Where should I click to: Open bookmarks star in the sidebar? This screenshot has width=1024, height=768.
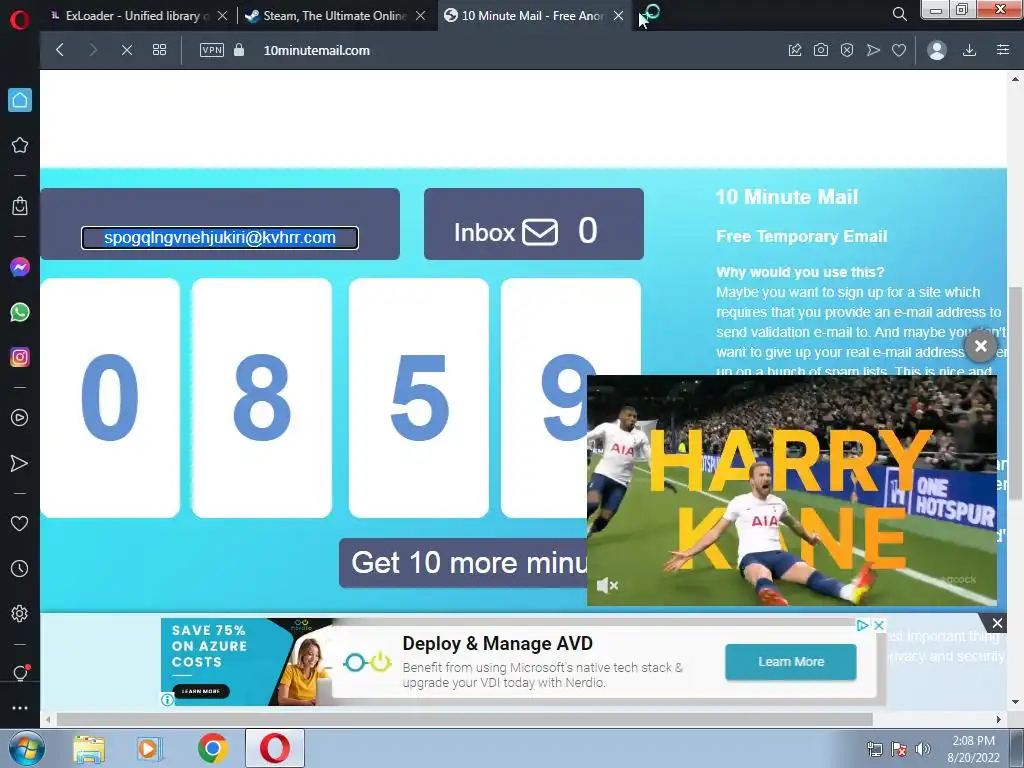(x=20, y=145)
